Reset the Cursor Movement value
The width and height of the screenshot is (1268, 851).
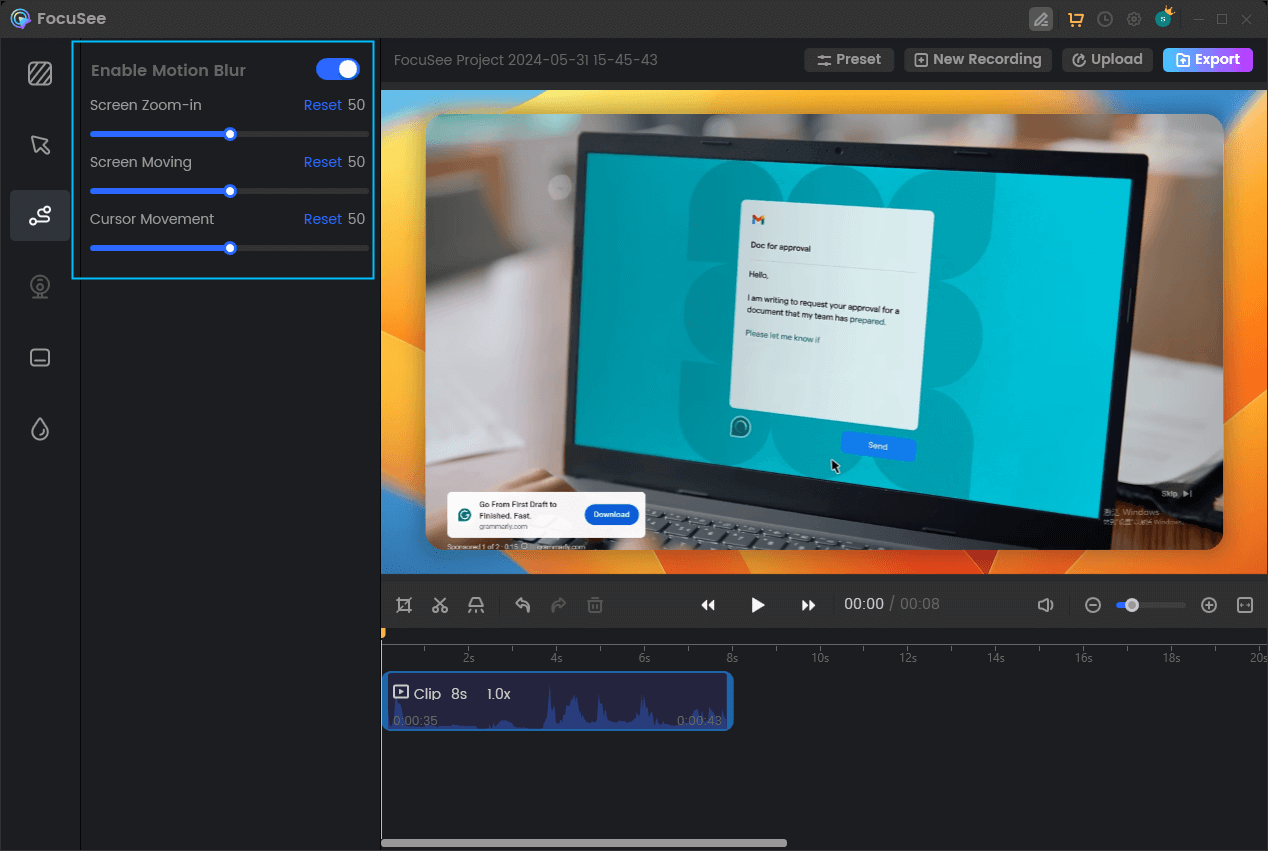click(x=322, y=219)
